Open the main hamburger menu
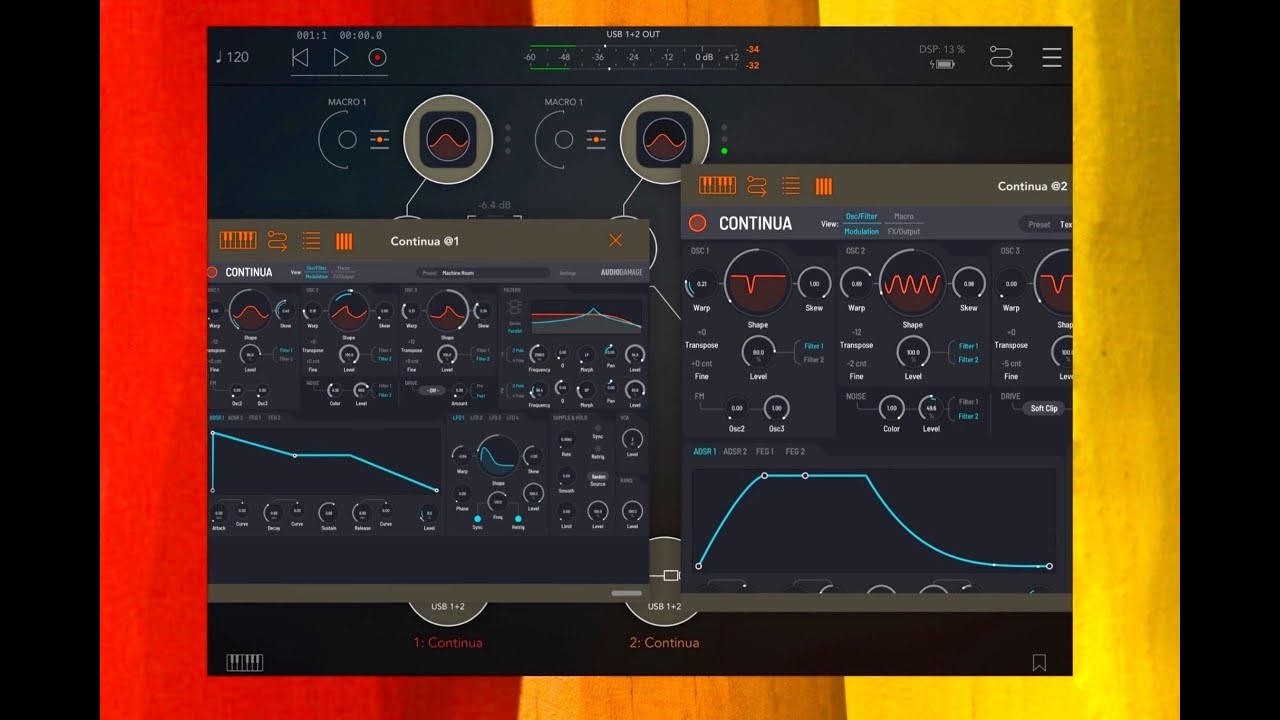The width and height of the screenshot is (1280, 720). pyautogui.click(x=1052, y=57)
